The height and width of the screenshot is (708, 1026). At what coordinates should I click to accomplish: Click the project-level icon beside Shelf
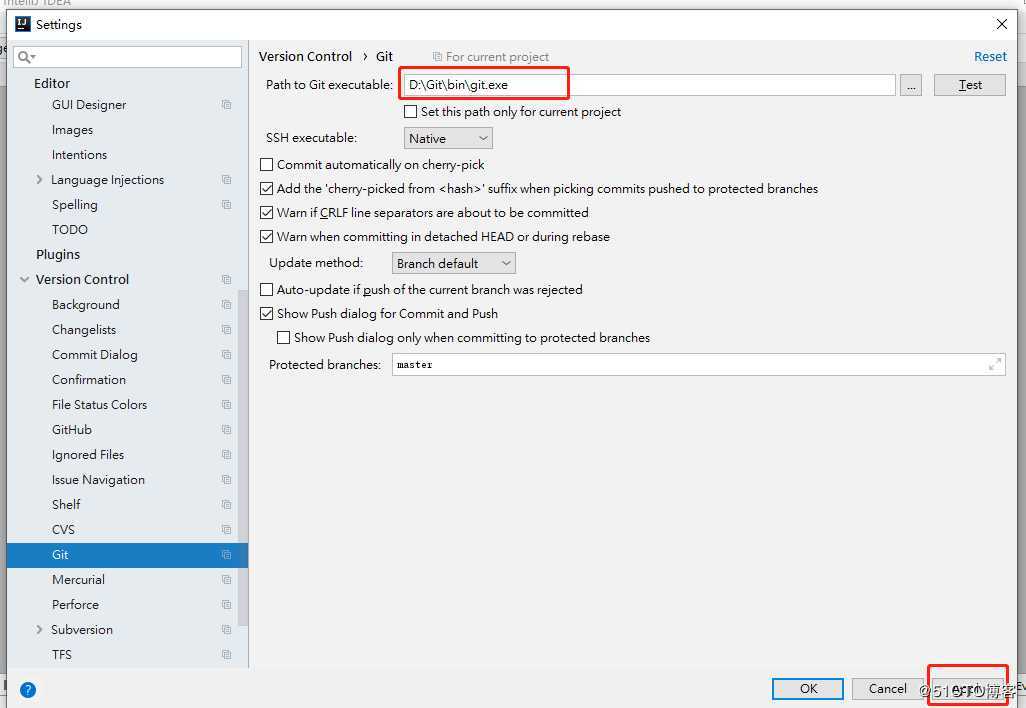pyautogui.click(x=226, y=504)
